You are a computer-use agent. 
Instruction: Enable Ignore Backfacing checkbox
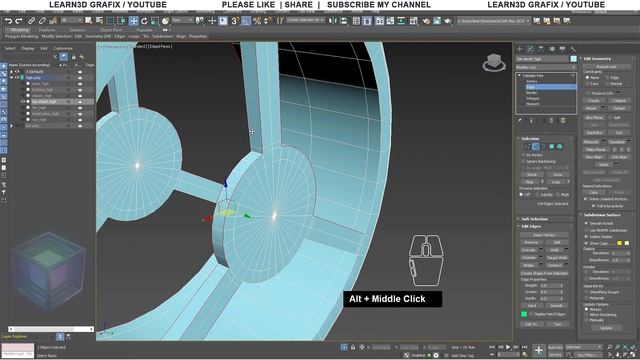click(524, 161)
